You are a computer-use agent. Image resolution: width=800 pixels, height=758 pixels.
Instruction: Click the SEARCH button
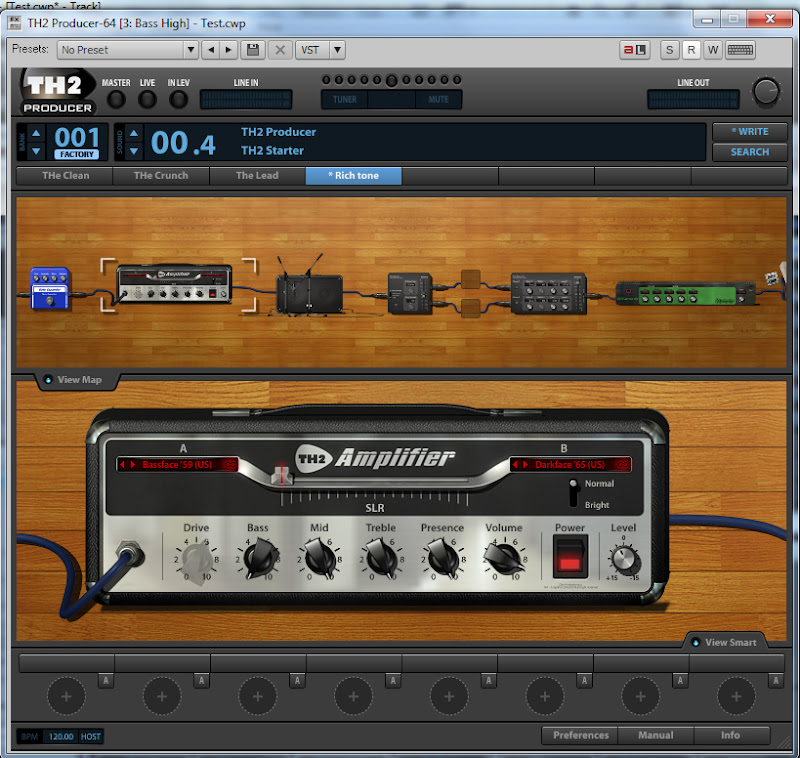(x=749, y=152)
